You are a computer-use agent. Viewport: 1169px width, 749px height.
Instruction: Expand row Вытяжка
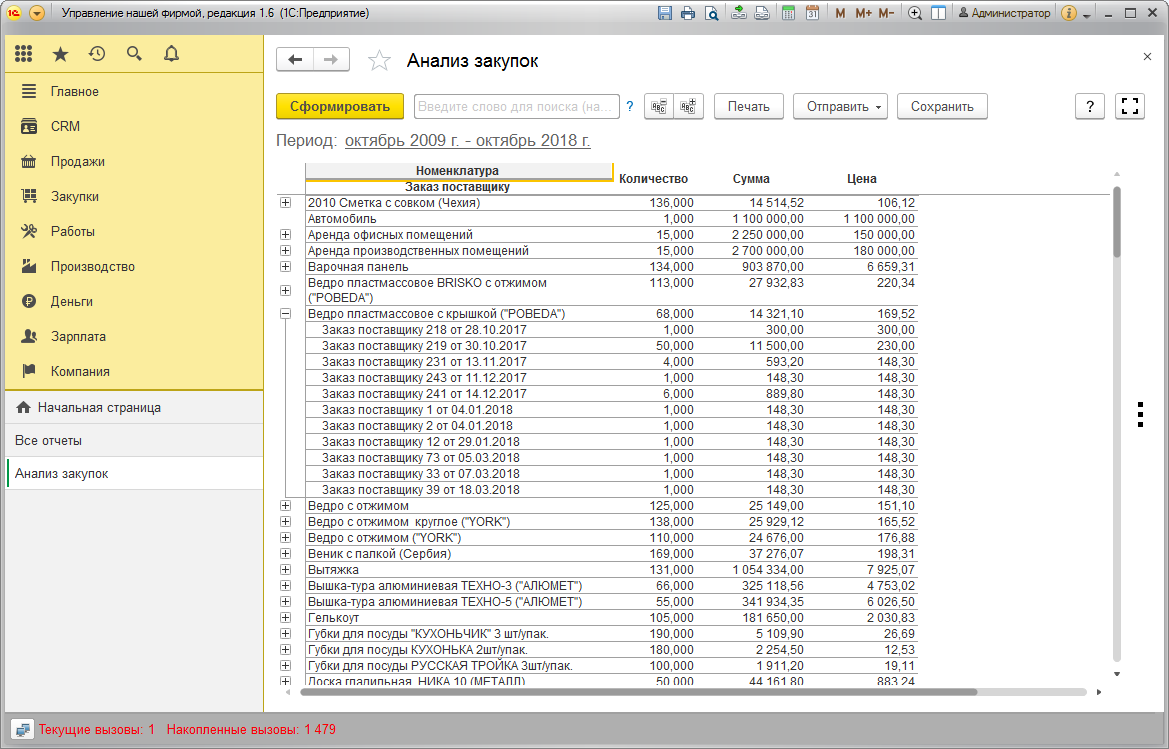[286, 570]
